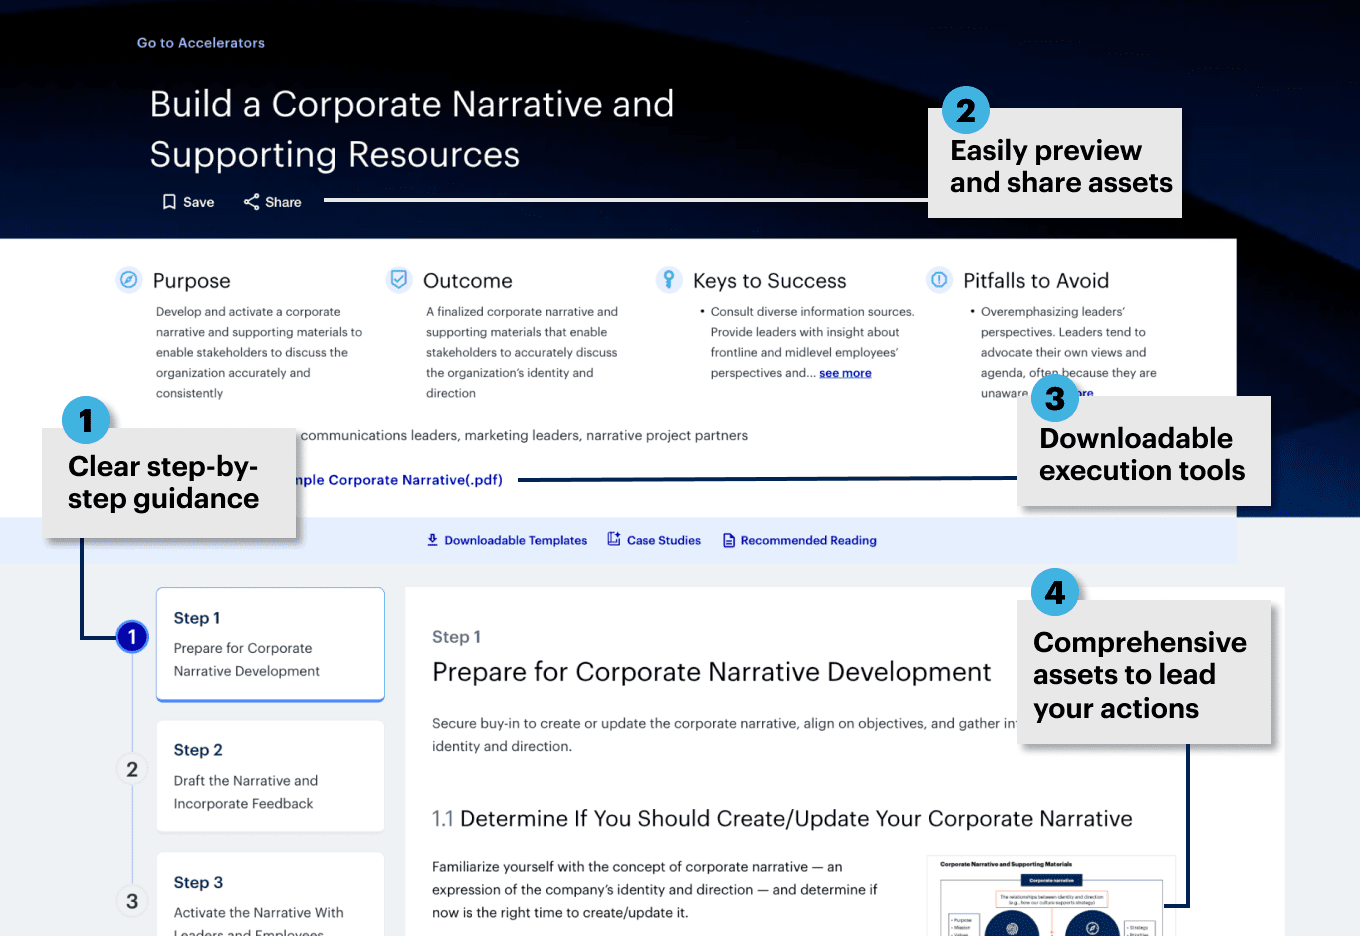
Task: Click step marker circle number 2
Action: click(x=132, y=769)
